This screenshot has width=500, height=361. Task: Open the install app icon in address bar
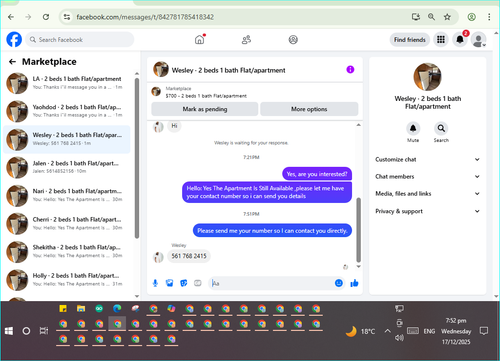pyautogui.click(x=416, y=17)
